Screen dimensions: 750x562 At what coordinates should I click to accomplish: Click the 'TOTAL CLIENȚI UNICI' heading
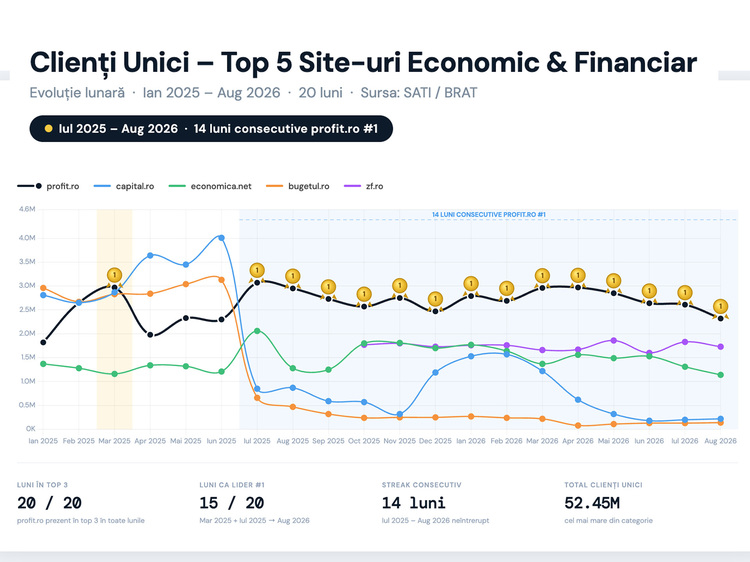click(603, 485)
